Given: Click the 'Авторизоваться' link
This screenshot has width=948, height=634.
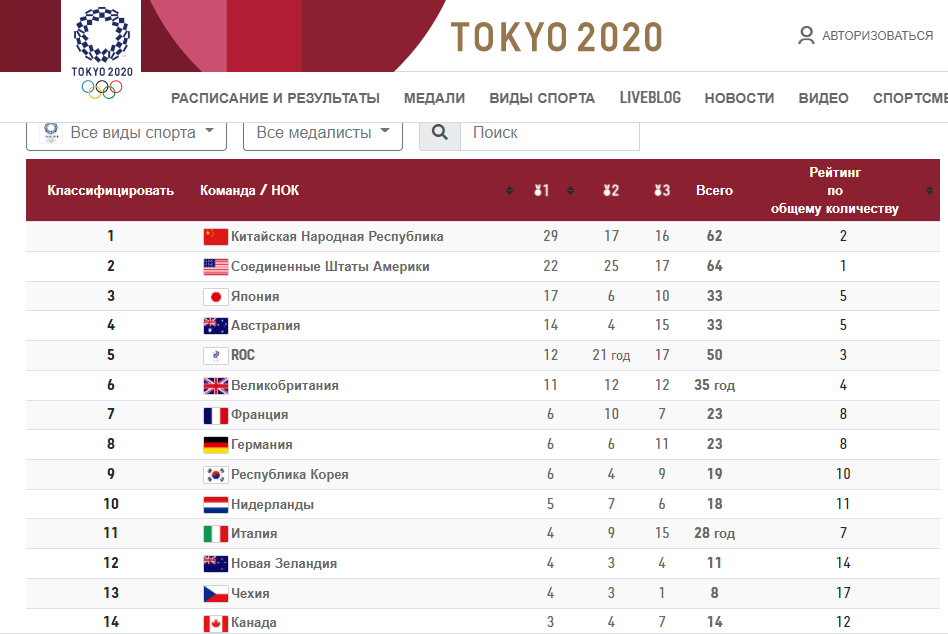Looking at the screenshot, I should [x=877, y=36].
